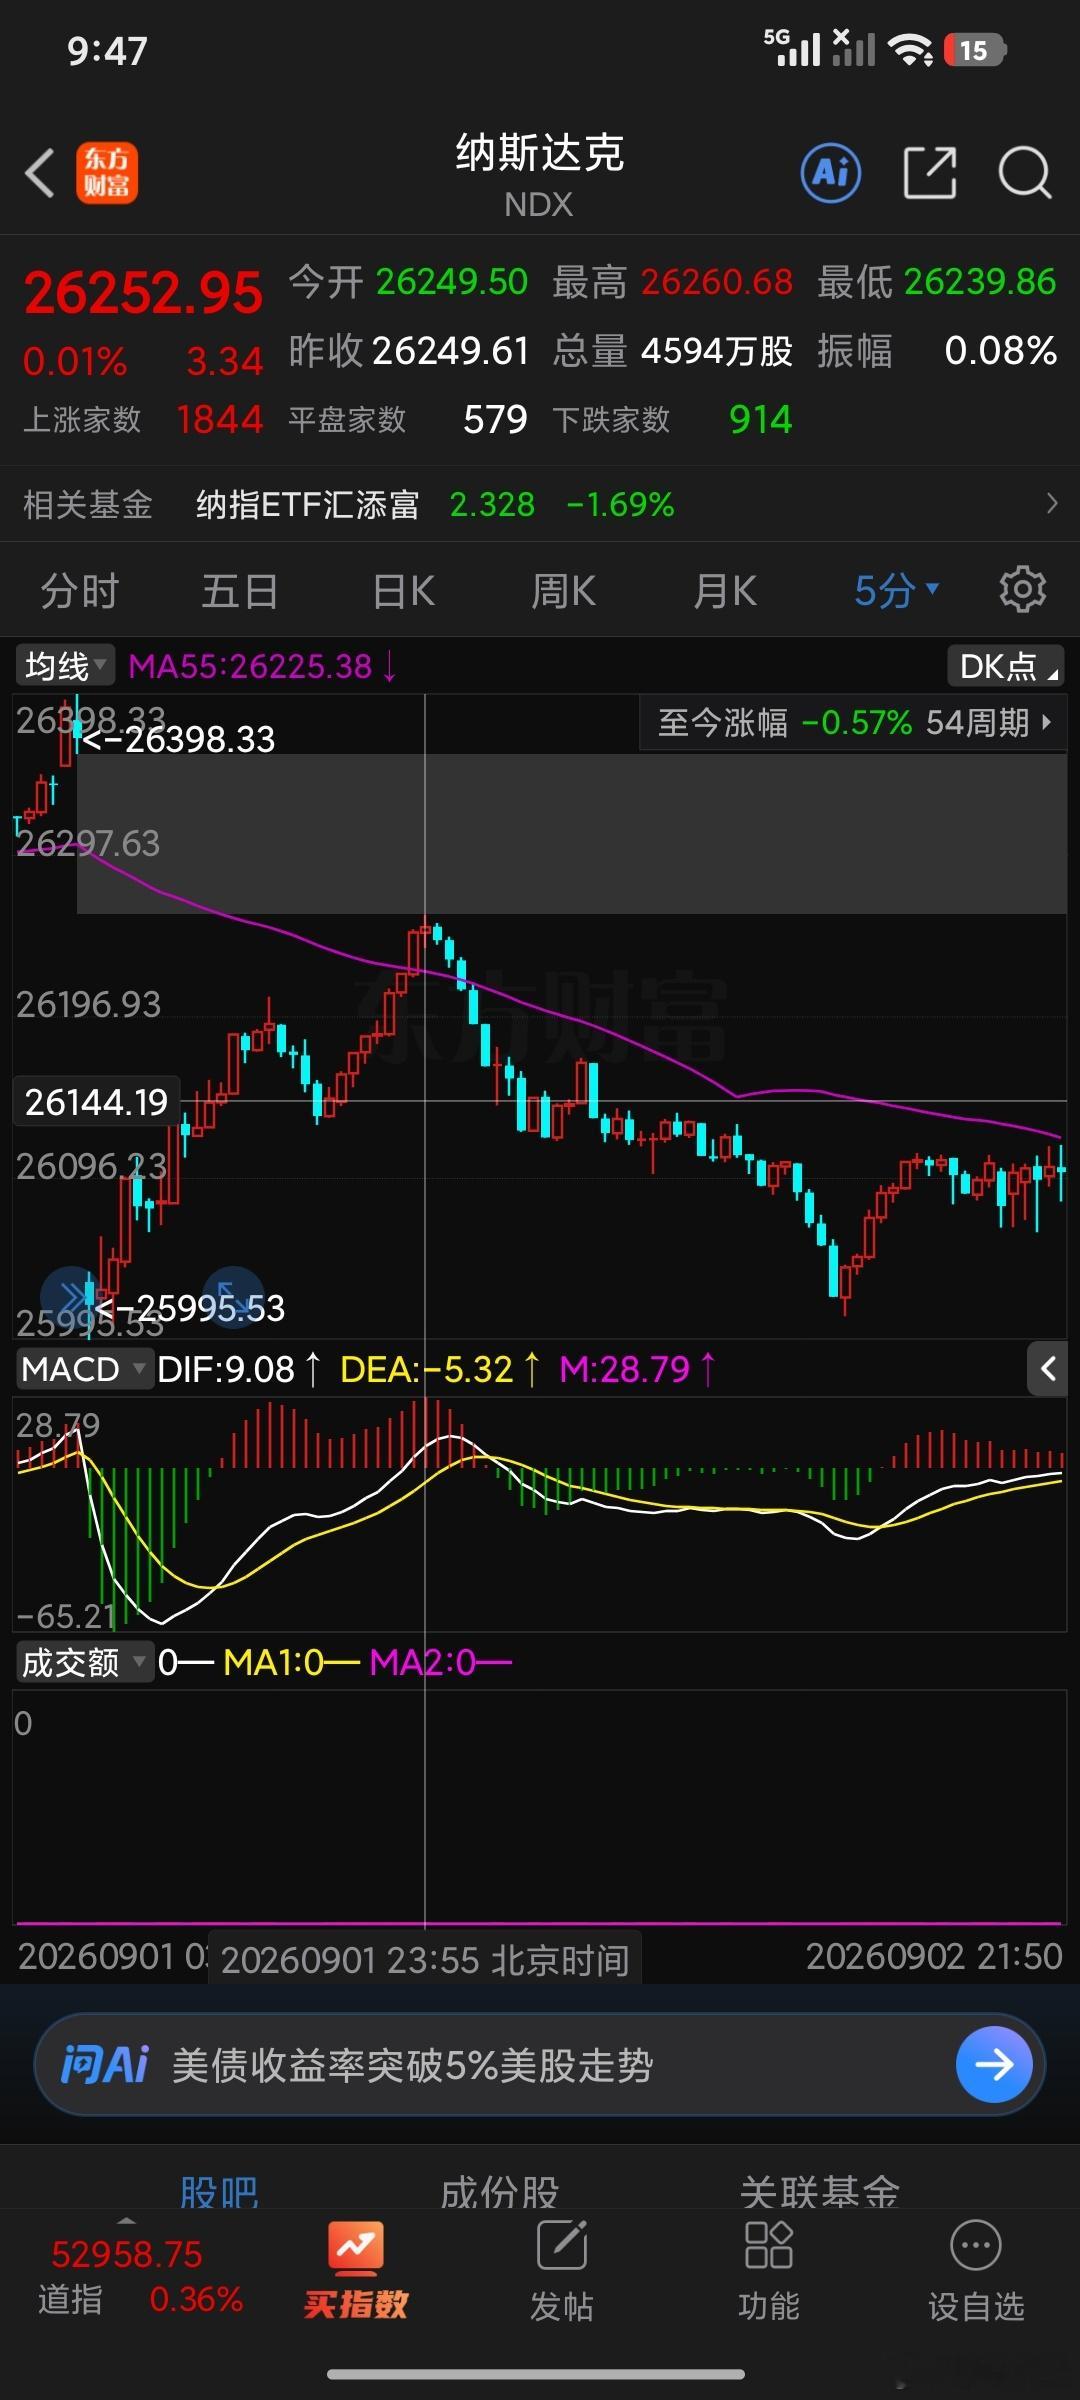Tap 昨收 26249.61 value

[x=450, y=351]
